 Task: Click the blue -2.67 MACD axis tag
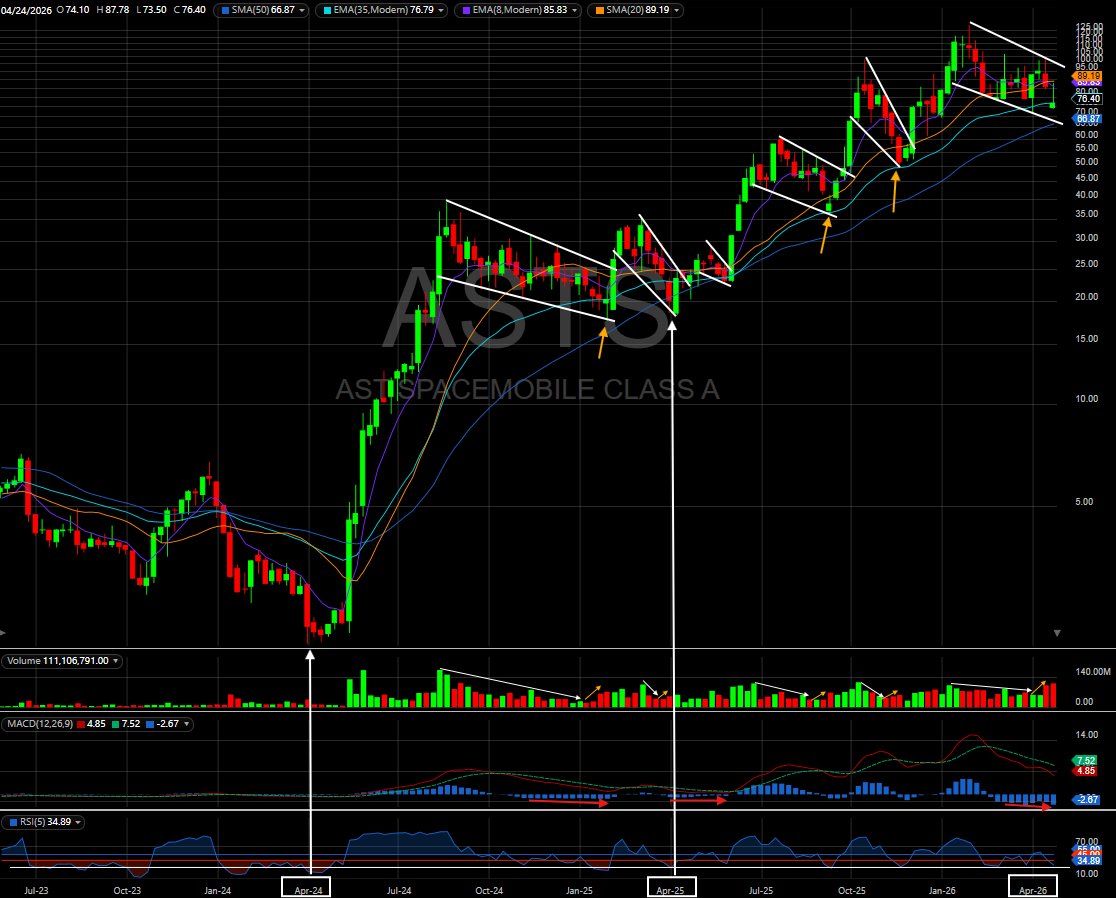coord(1087,800)
